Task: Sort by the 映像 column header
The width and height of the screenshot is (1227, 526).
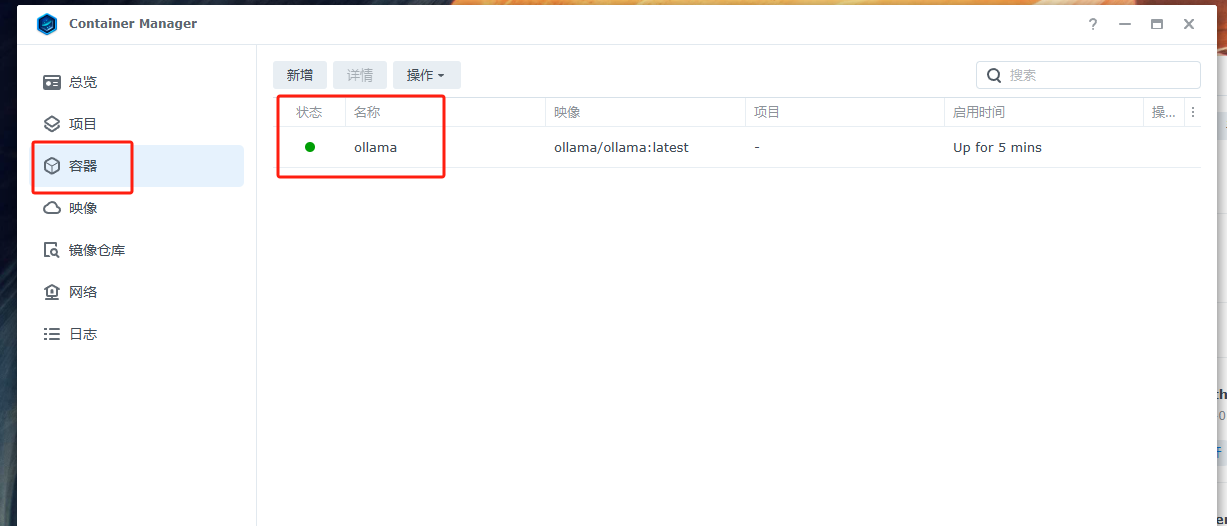Action: (645, 112)
